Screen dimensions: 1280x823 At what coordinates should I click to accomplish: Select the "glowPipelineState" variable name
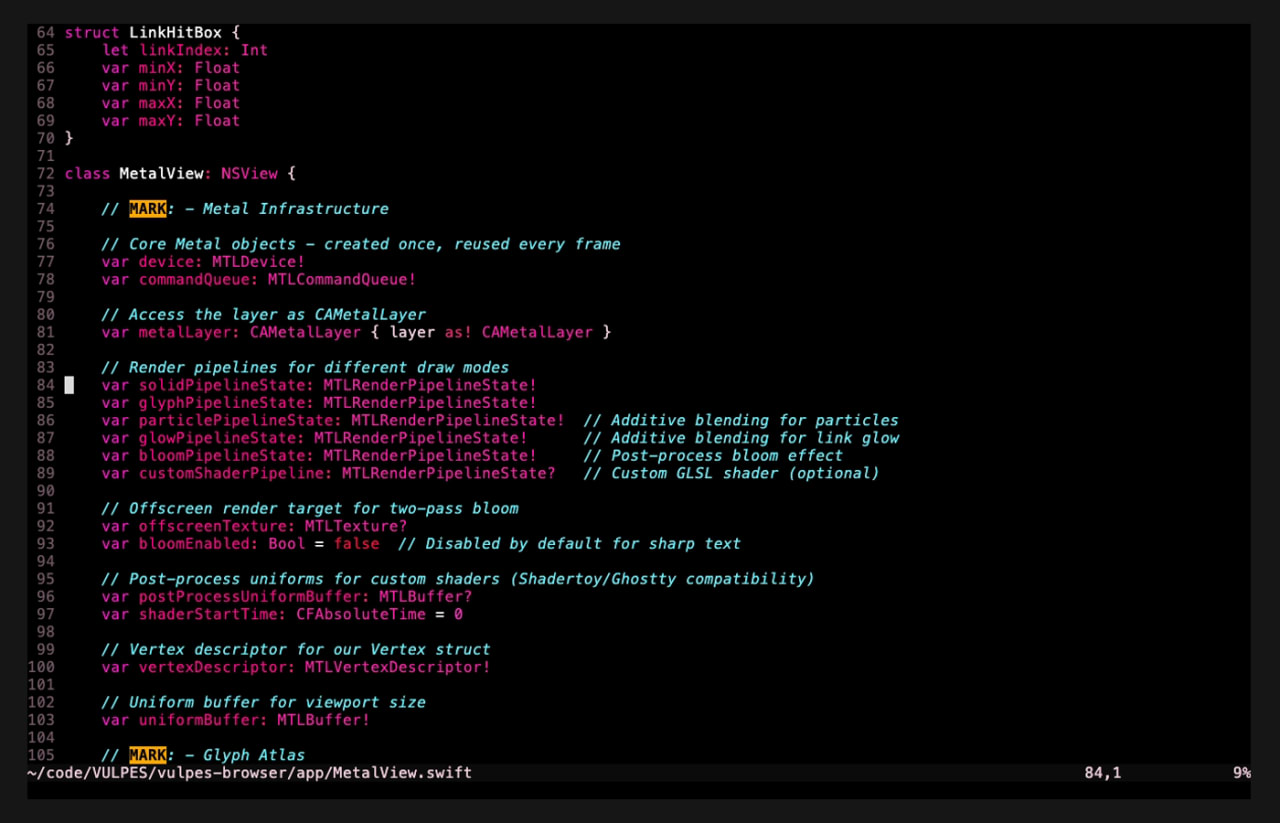pyautogui.click(x=217, y=438)
